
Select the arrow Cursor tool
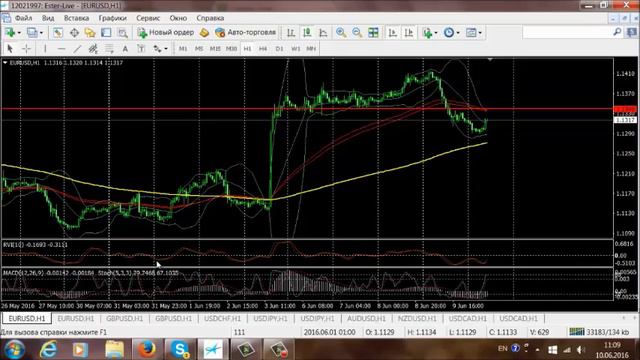(x=10, y=49)
